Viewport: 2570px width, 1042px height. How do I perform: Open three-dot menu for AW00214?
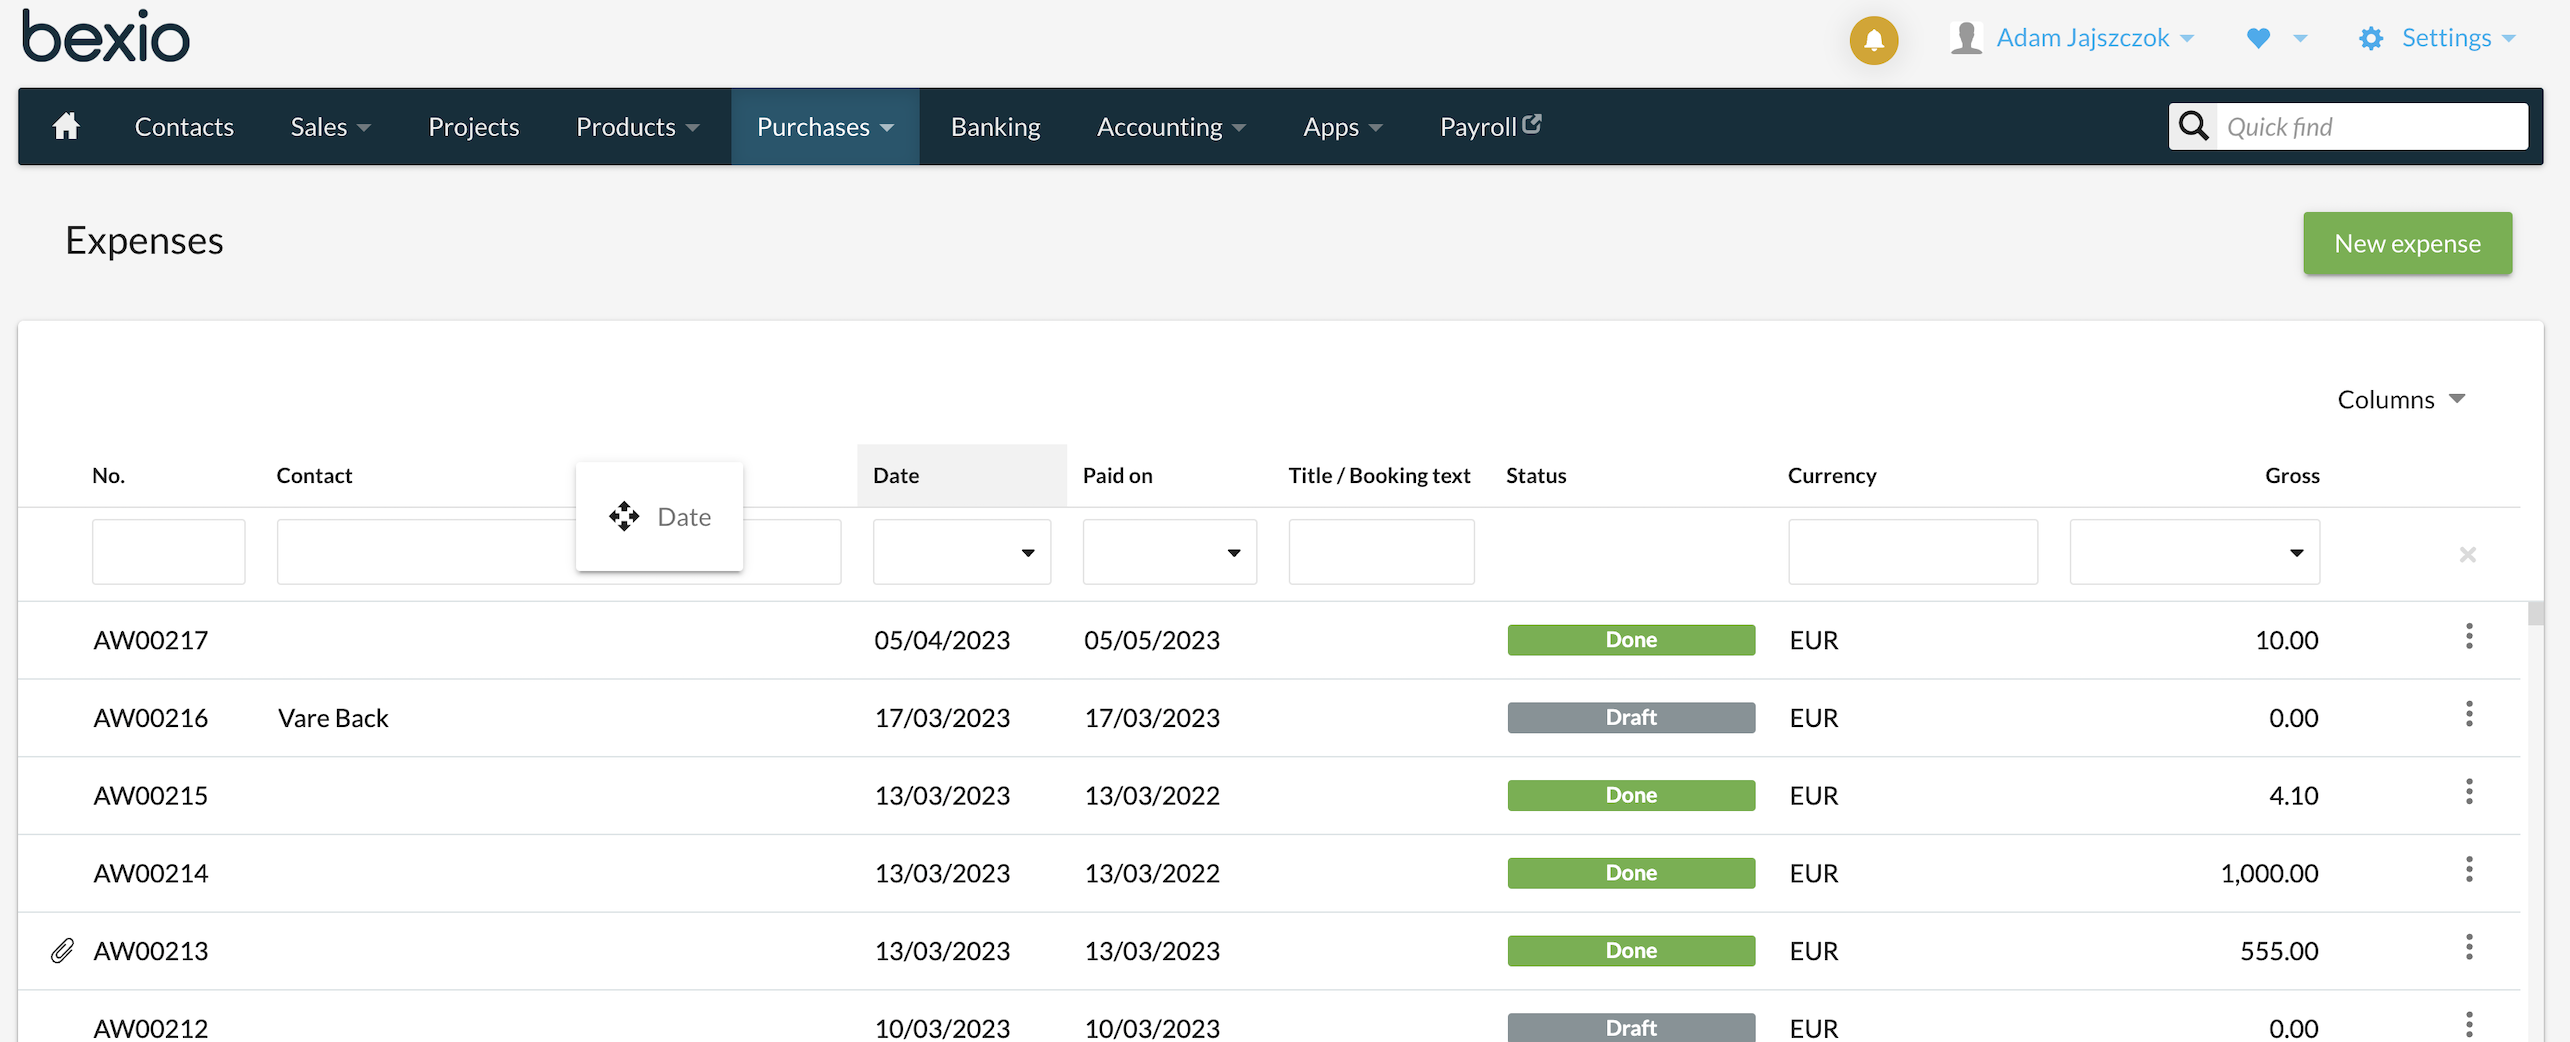click(2468, 870)
